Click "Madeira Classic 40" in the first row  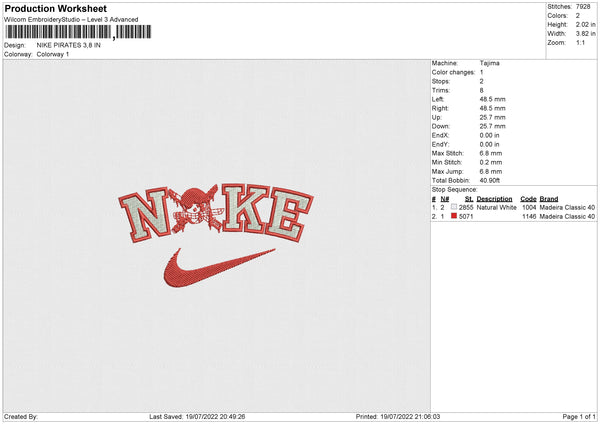click(567, 207)
